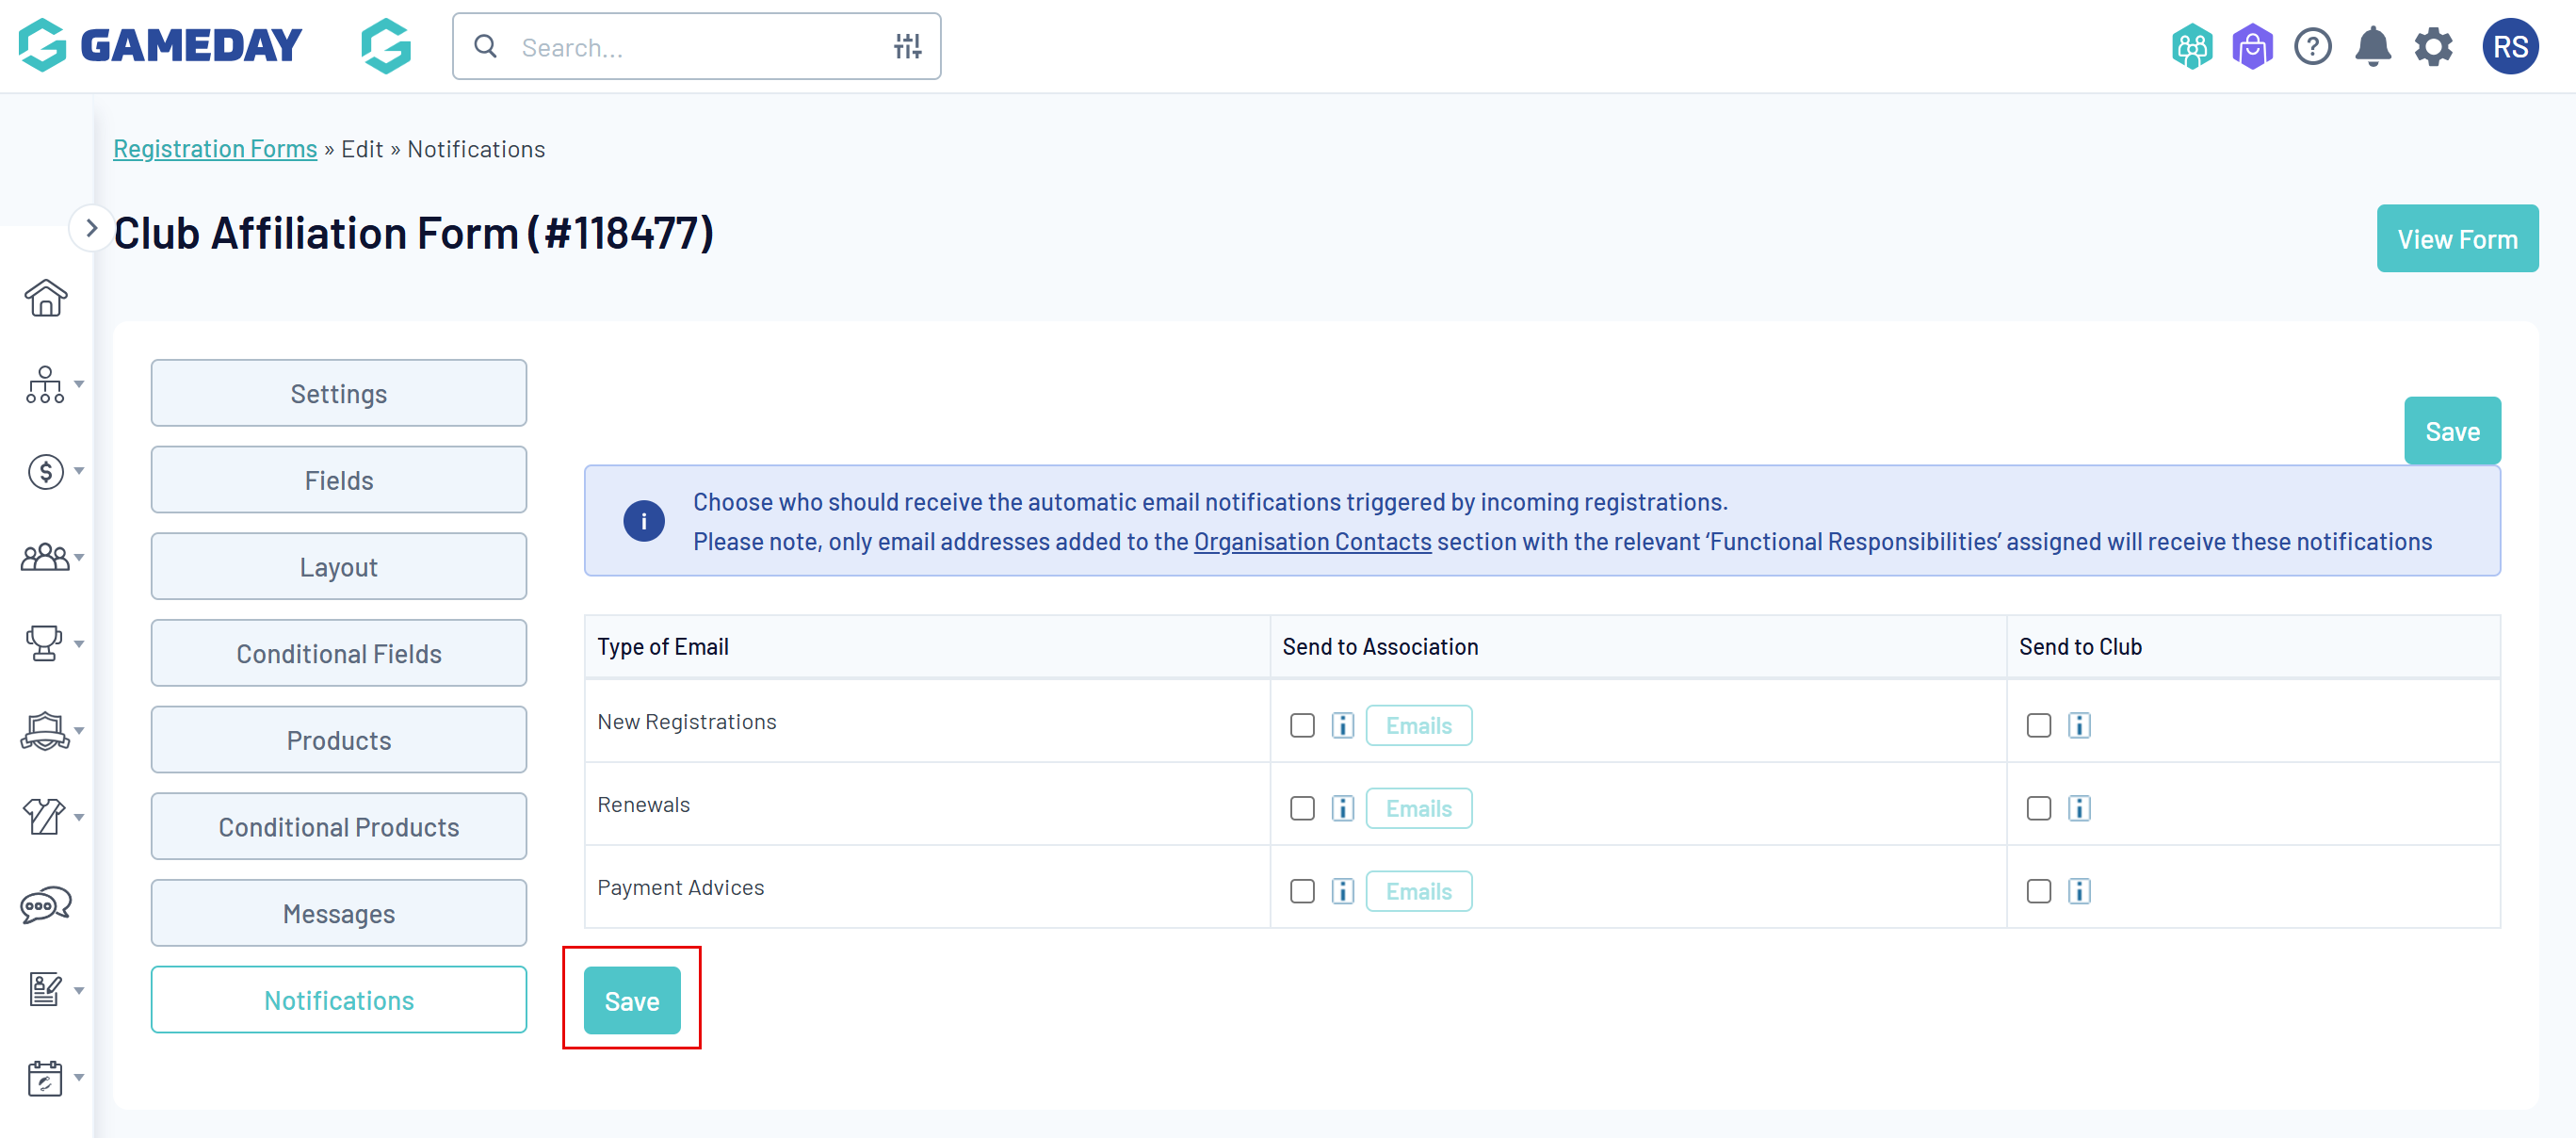Click the notifications bell icon

coord(2372,47)
